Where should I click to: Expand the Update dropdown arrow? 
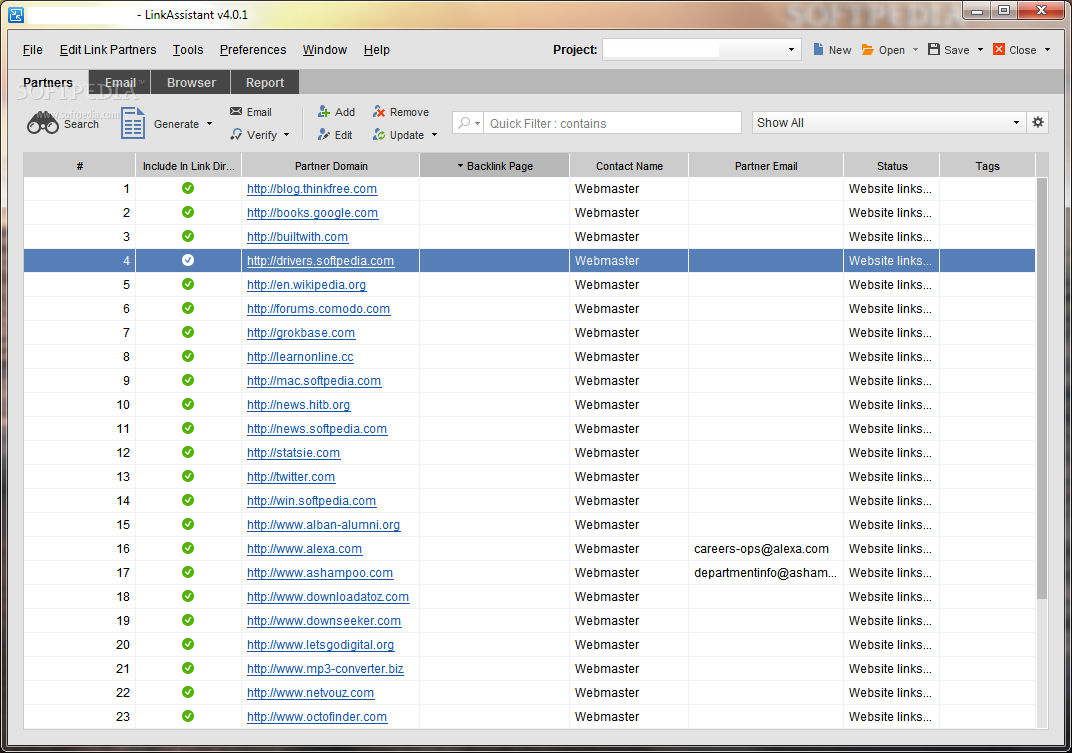[434, 135]
